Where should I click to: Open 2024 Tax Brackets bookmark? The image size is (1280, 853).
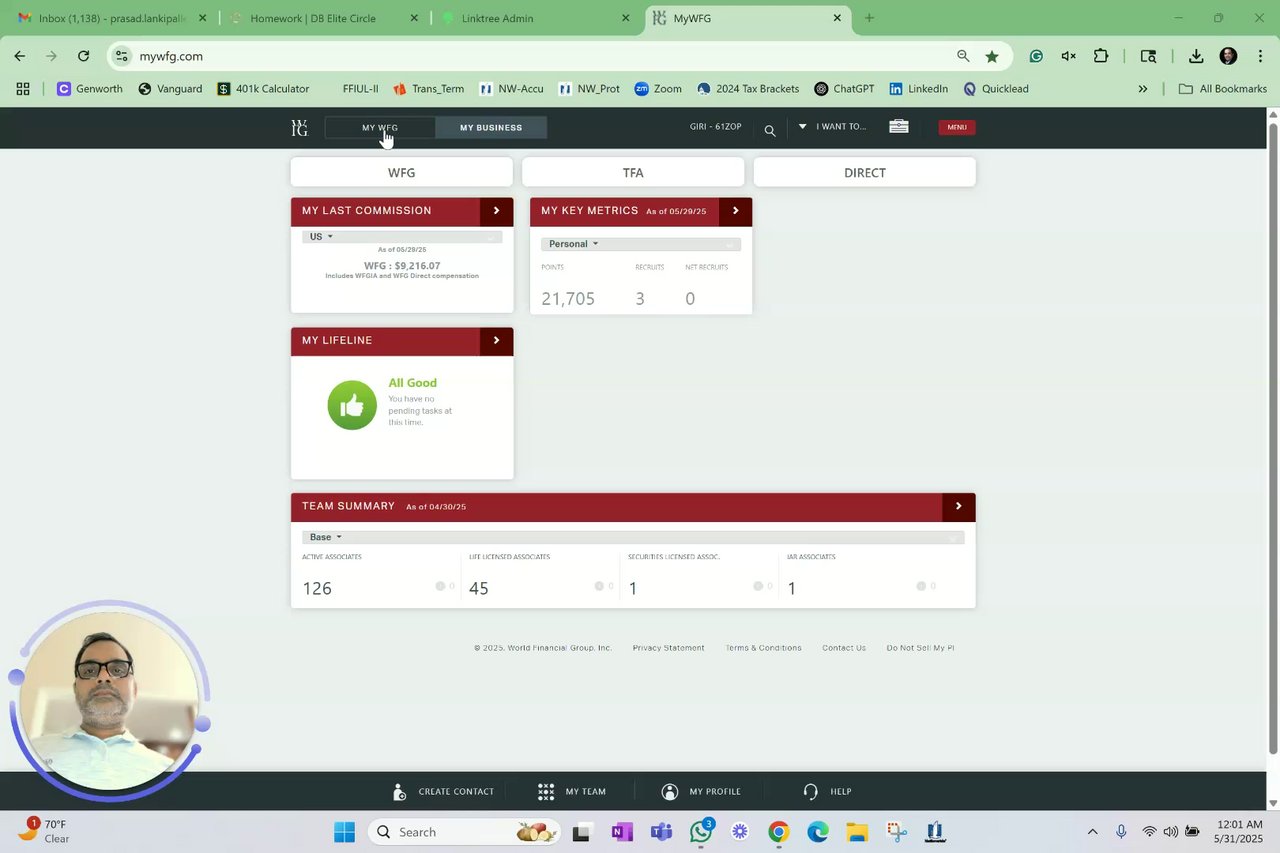(748, 89)
